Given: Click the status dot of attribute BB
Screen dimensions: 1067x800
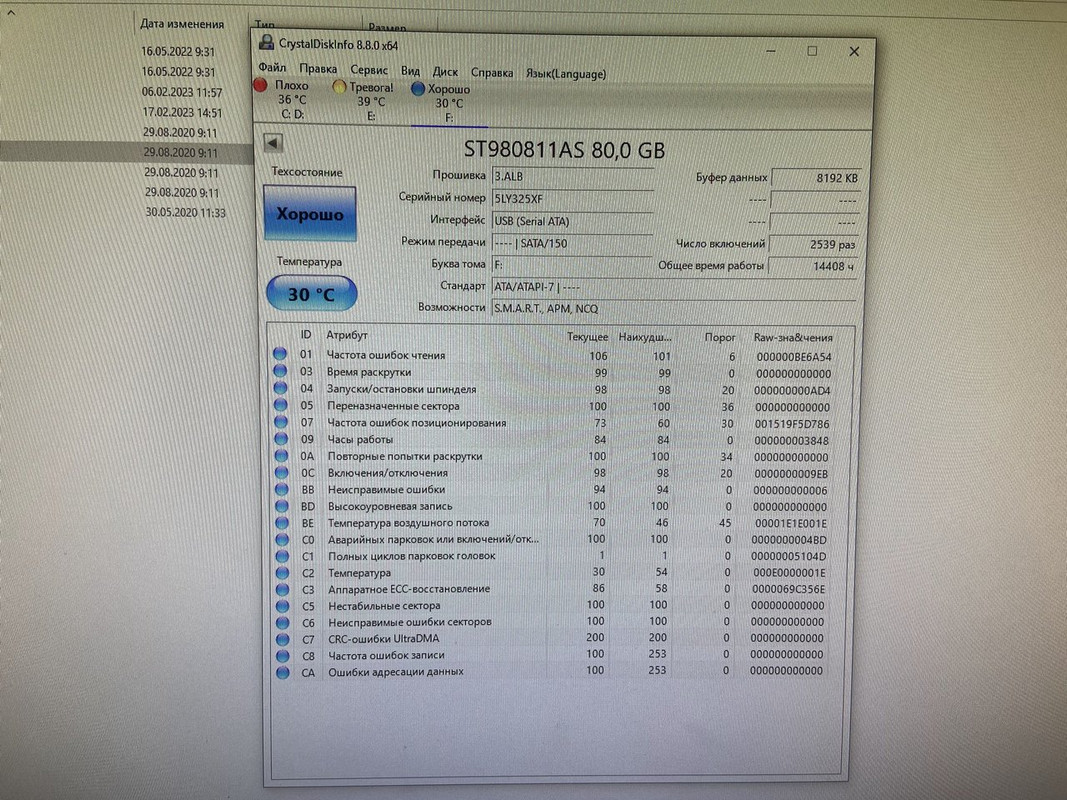Looking at the screenshot, I should pyautogui.click(x=282, y=489).
